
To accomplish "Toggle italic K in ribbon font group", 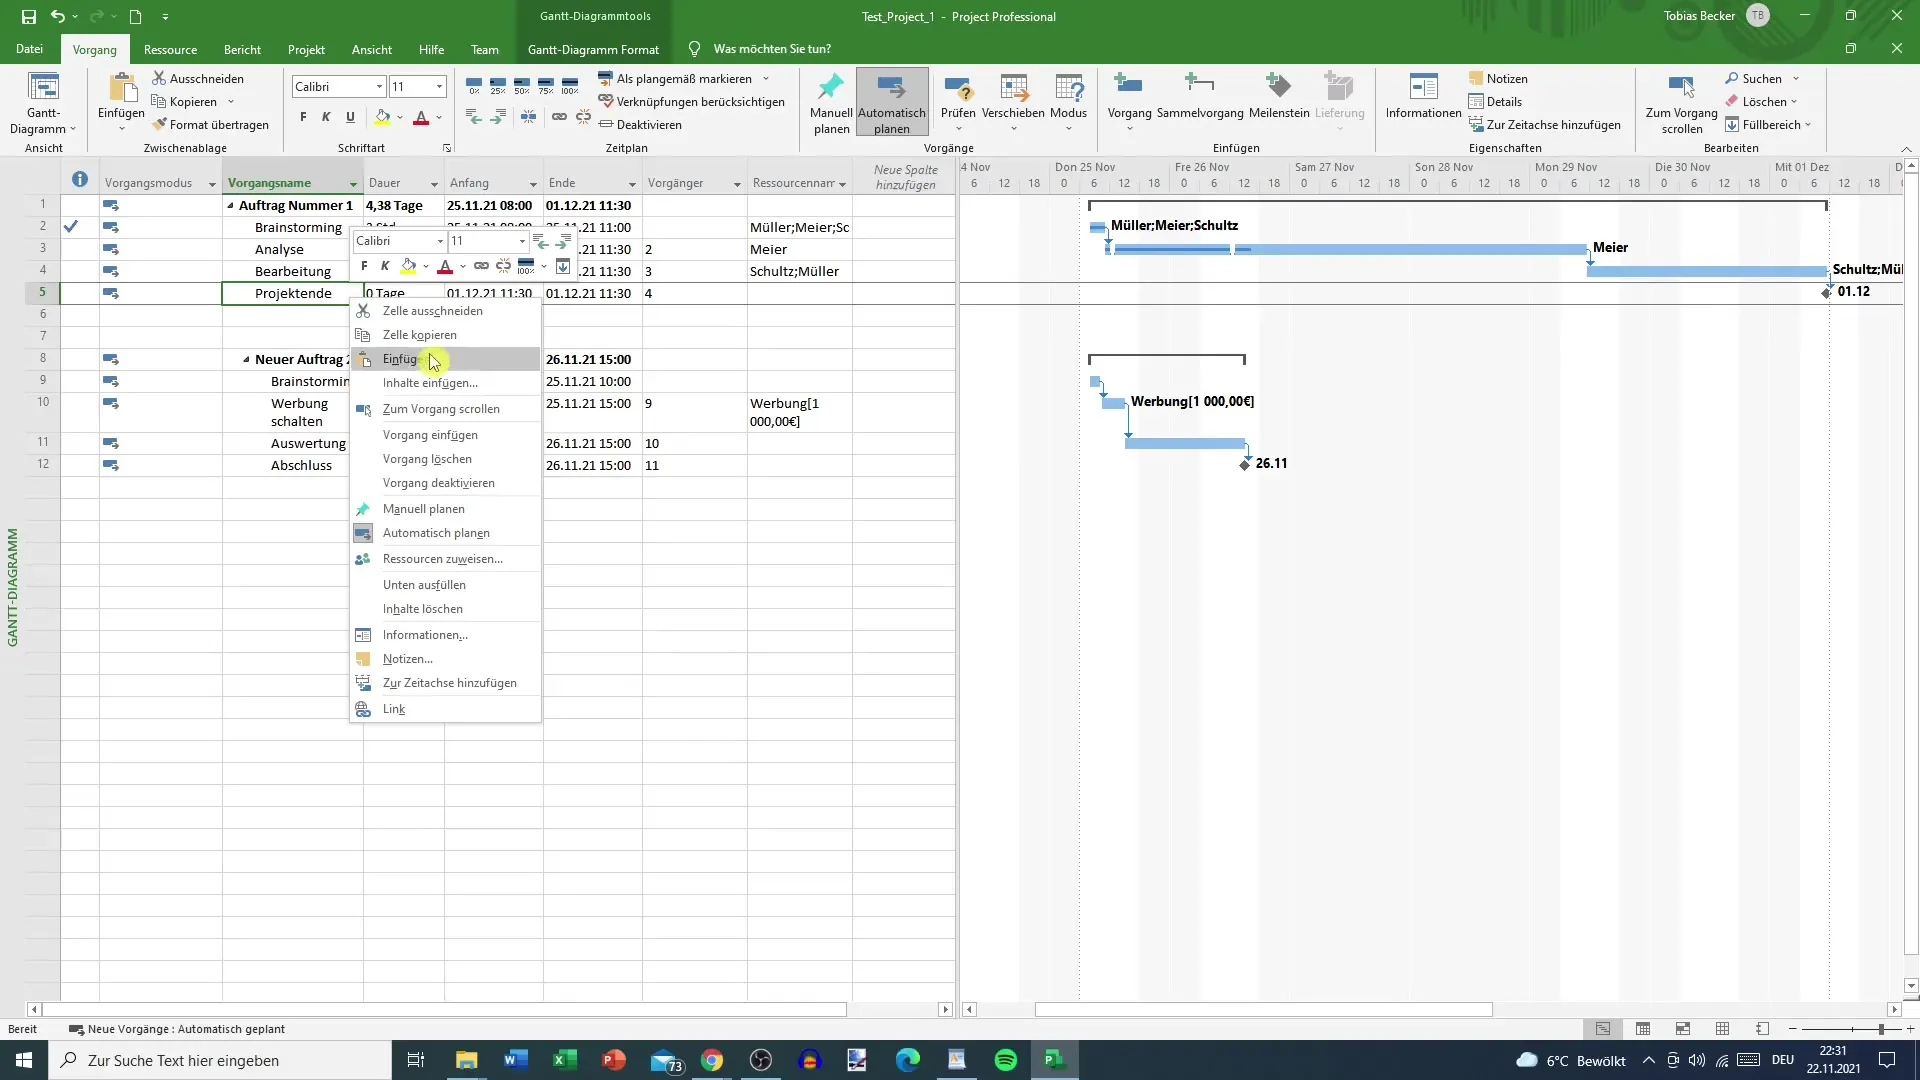I will click(x=326, y=117).
